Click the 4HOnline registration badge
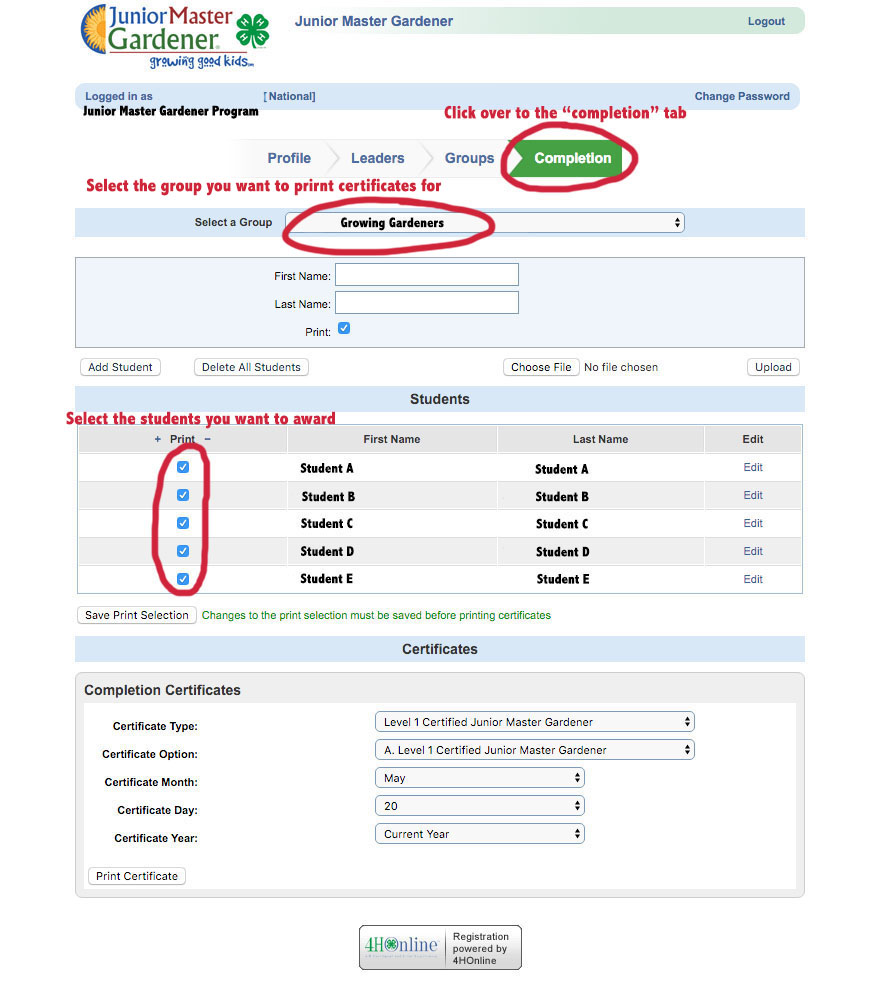Image resolution: width=870 pixels, height=1007 pixels. tap(440, 947)
